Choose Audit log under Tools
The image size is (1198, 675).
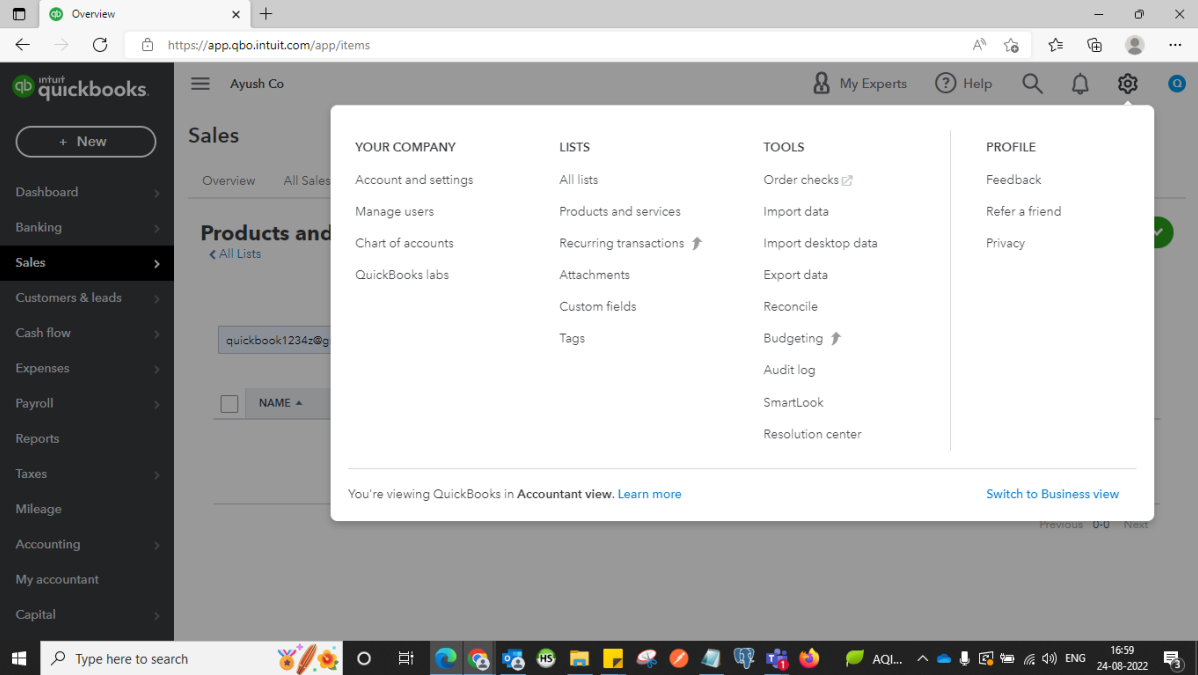789,370
